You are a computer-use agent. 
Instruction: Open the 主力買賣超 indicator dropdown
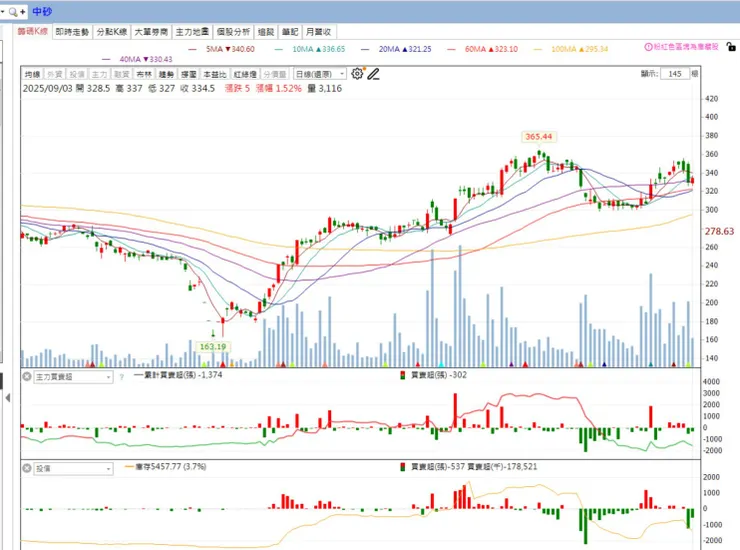click(x=73, y=377)
